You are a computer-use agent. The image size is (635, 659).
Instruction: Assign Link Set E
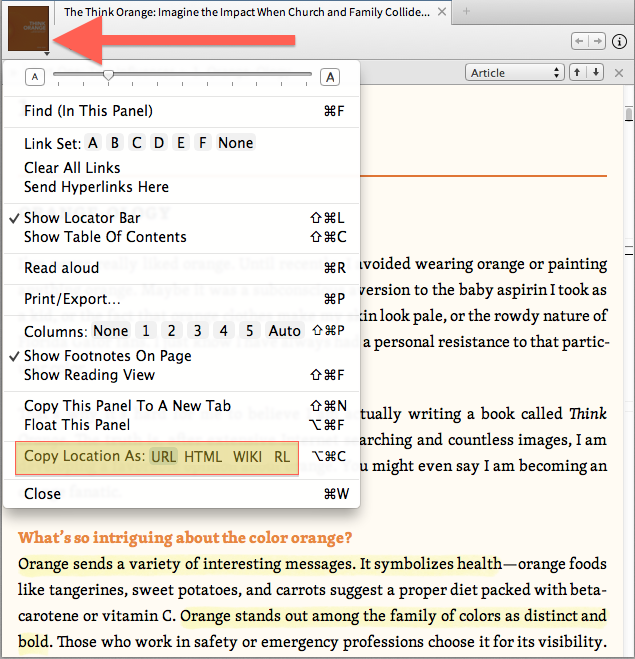181,143
